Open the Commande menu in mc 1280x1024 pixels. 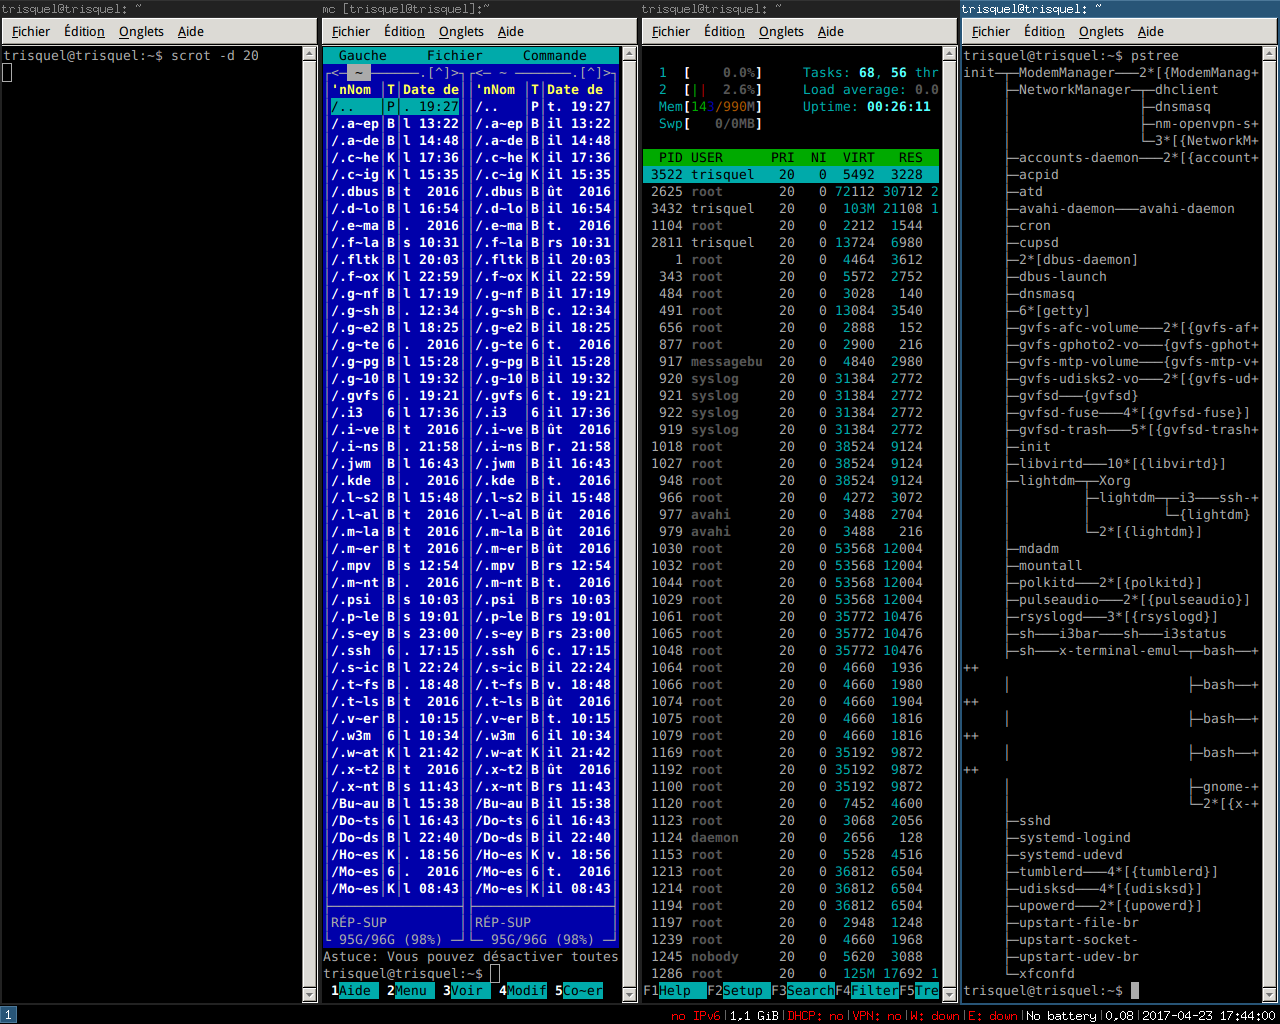555,56
